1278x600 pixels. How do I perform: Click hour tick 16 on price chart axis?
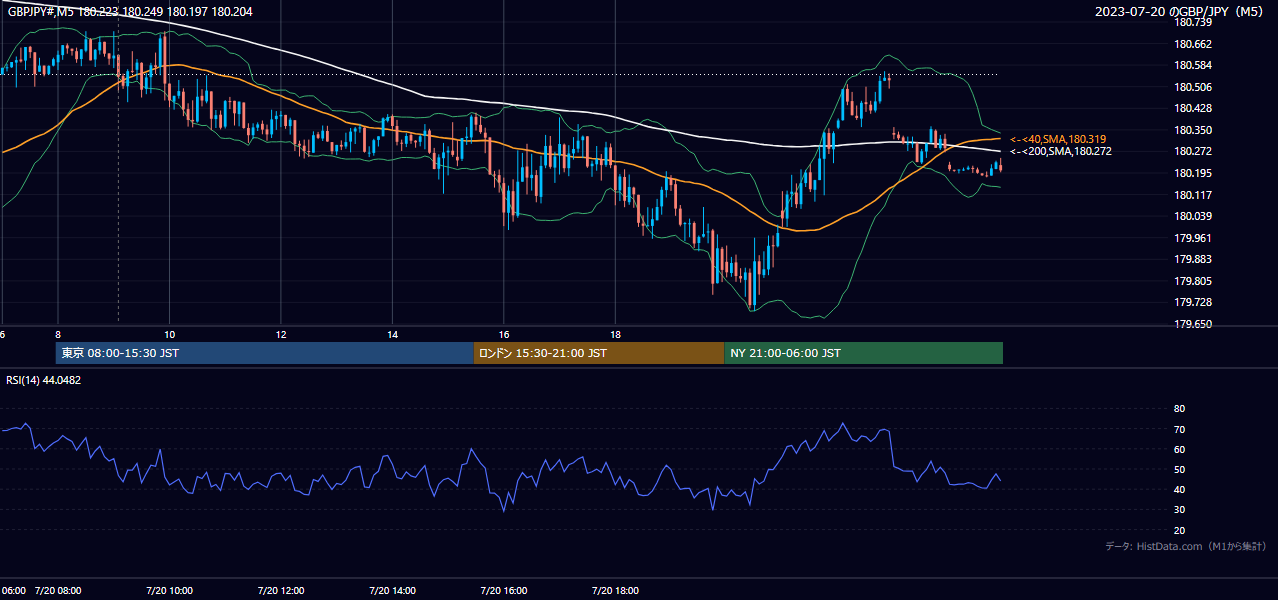[x=504, y=334]
